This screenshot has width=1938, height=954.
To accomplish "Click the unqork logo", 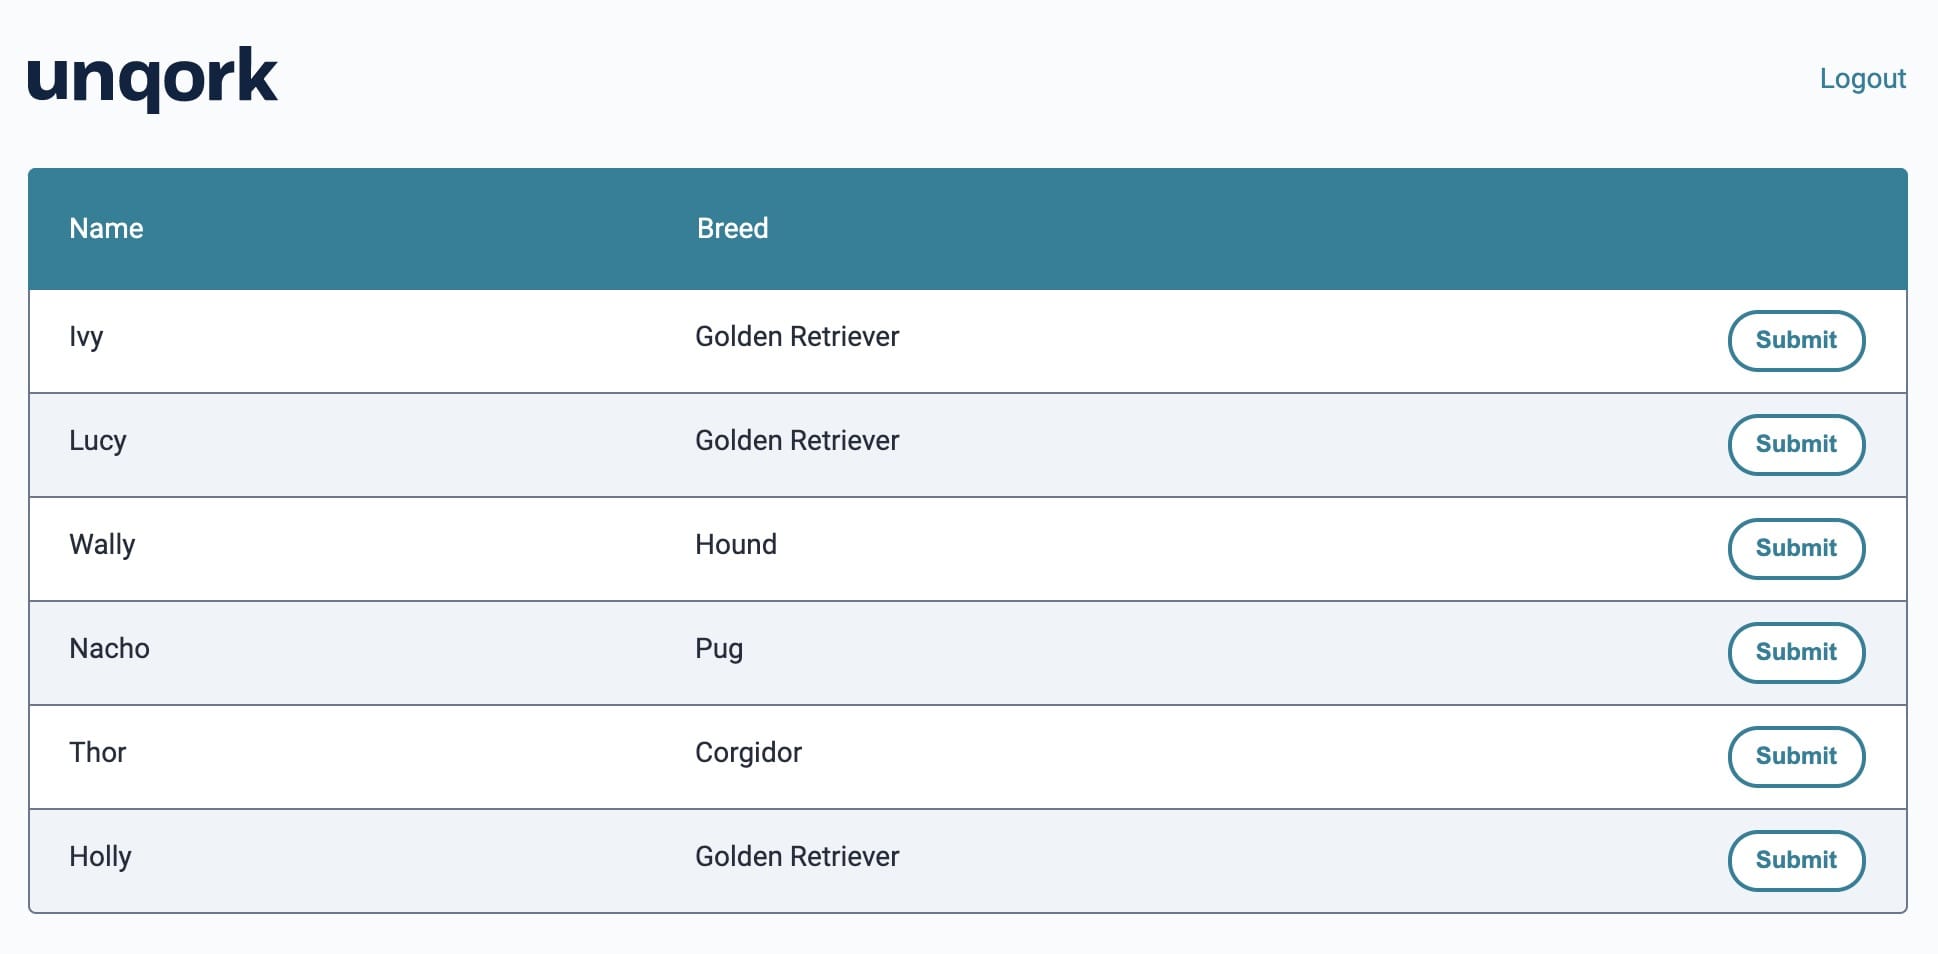I will 152,78.
